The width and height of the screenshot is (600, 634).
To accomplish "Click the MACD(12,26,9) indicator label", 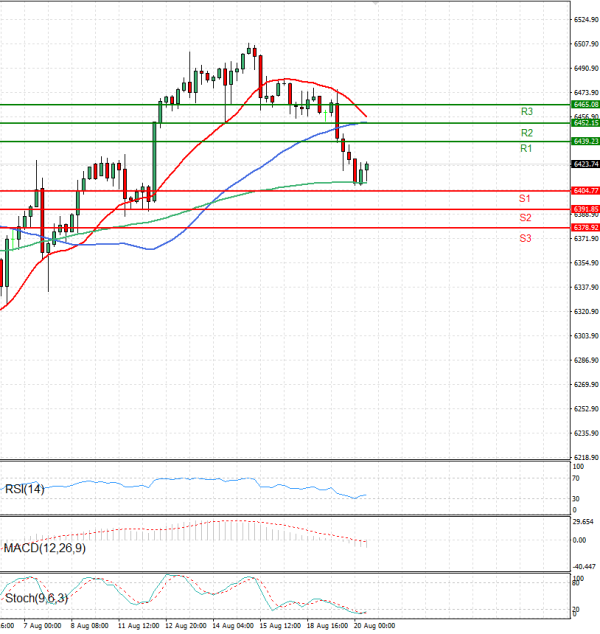I will point(44,548).
